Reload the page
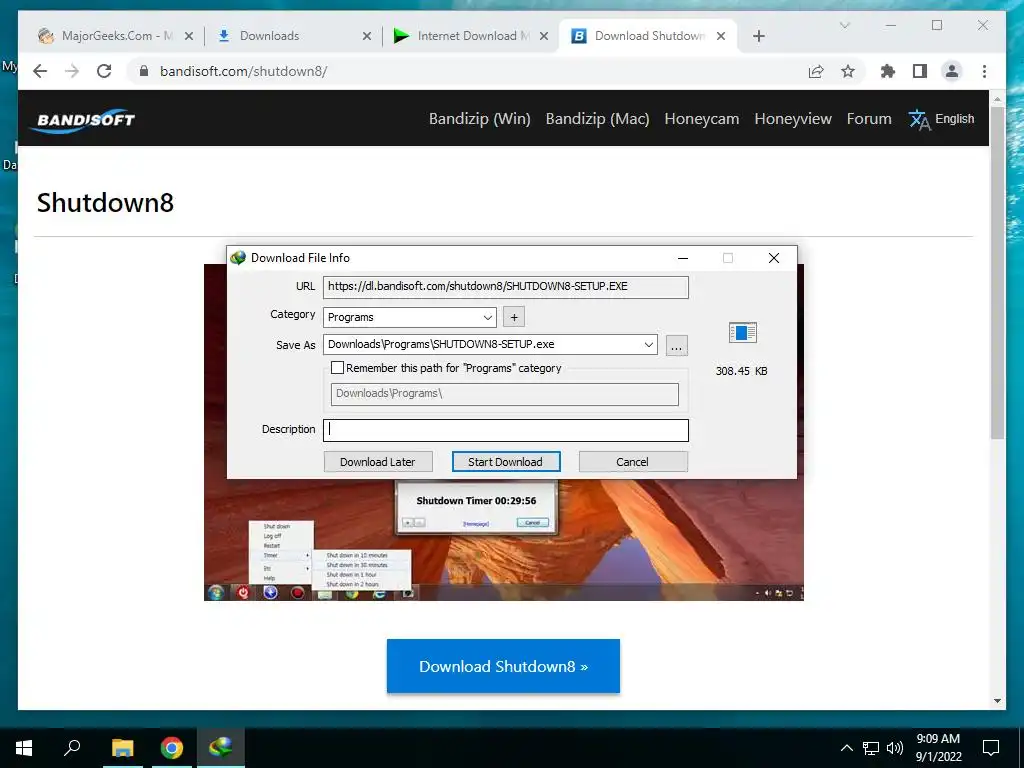This screenshot has width=1024, height=768. click(x=104, y=71)
